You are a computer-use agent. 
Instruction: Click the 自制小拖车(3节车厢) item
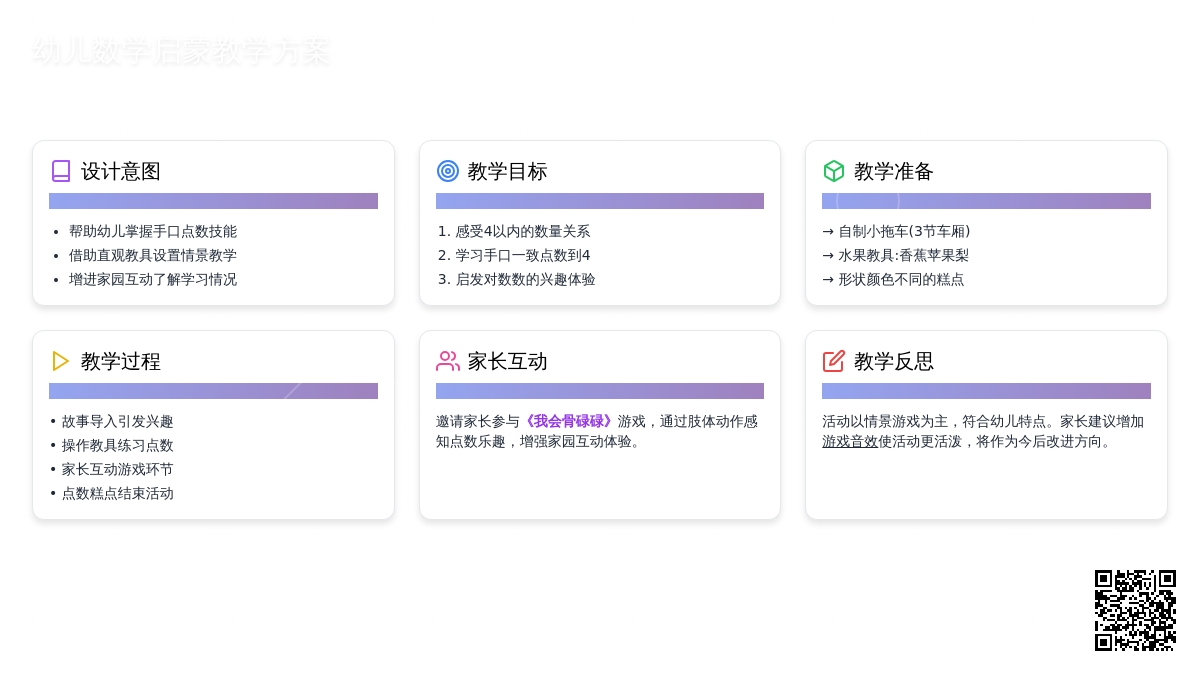point(904,232)
